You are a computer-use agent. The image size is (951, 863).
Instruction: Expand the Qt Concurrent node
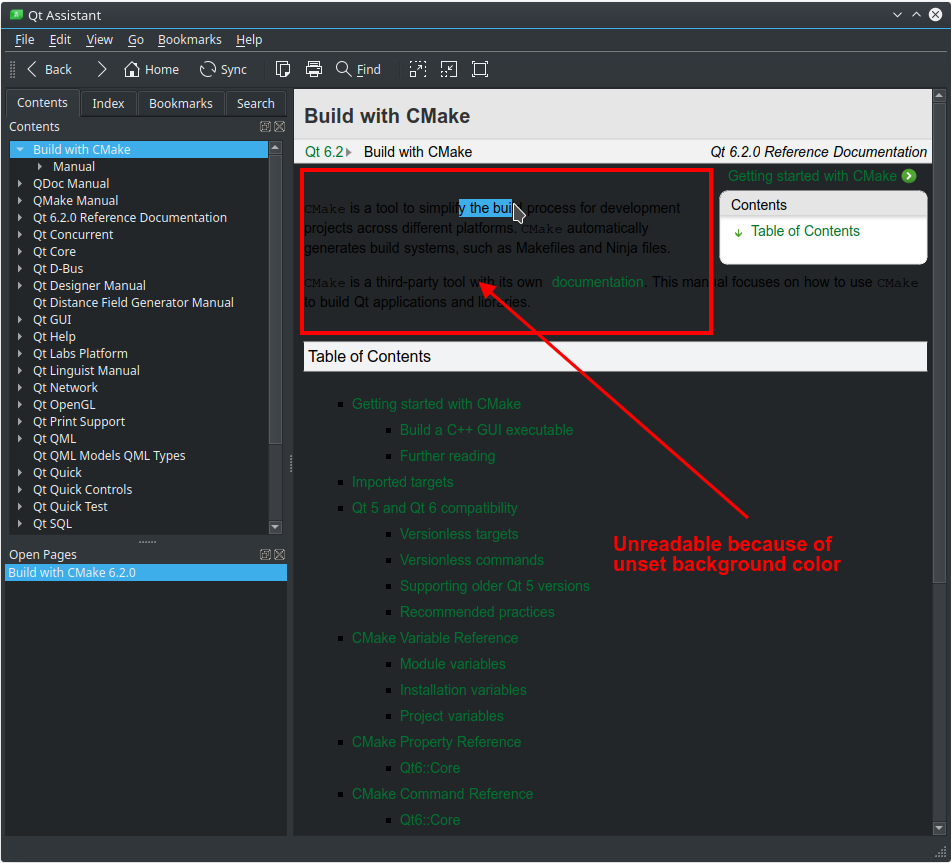point(20,234)
